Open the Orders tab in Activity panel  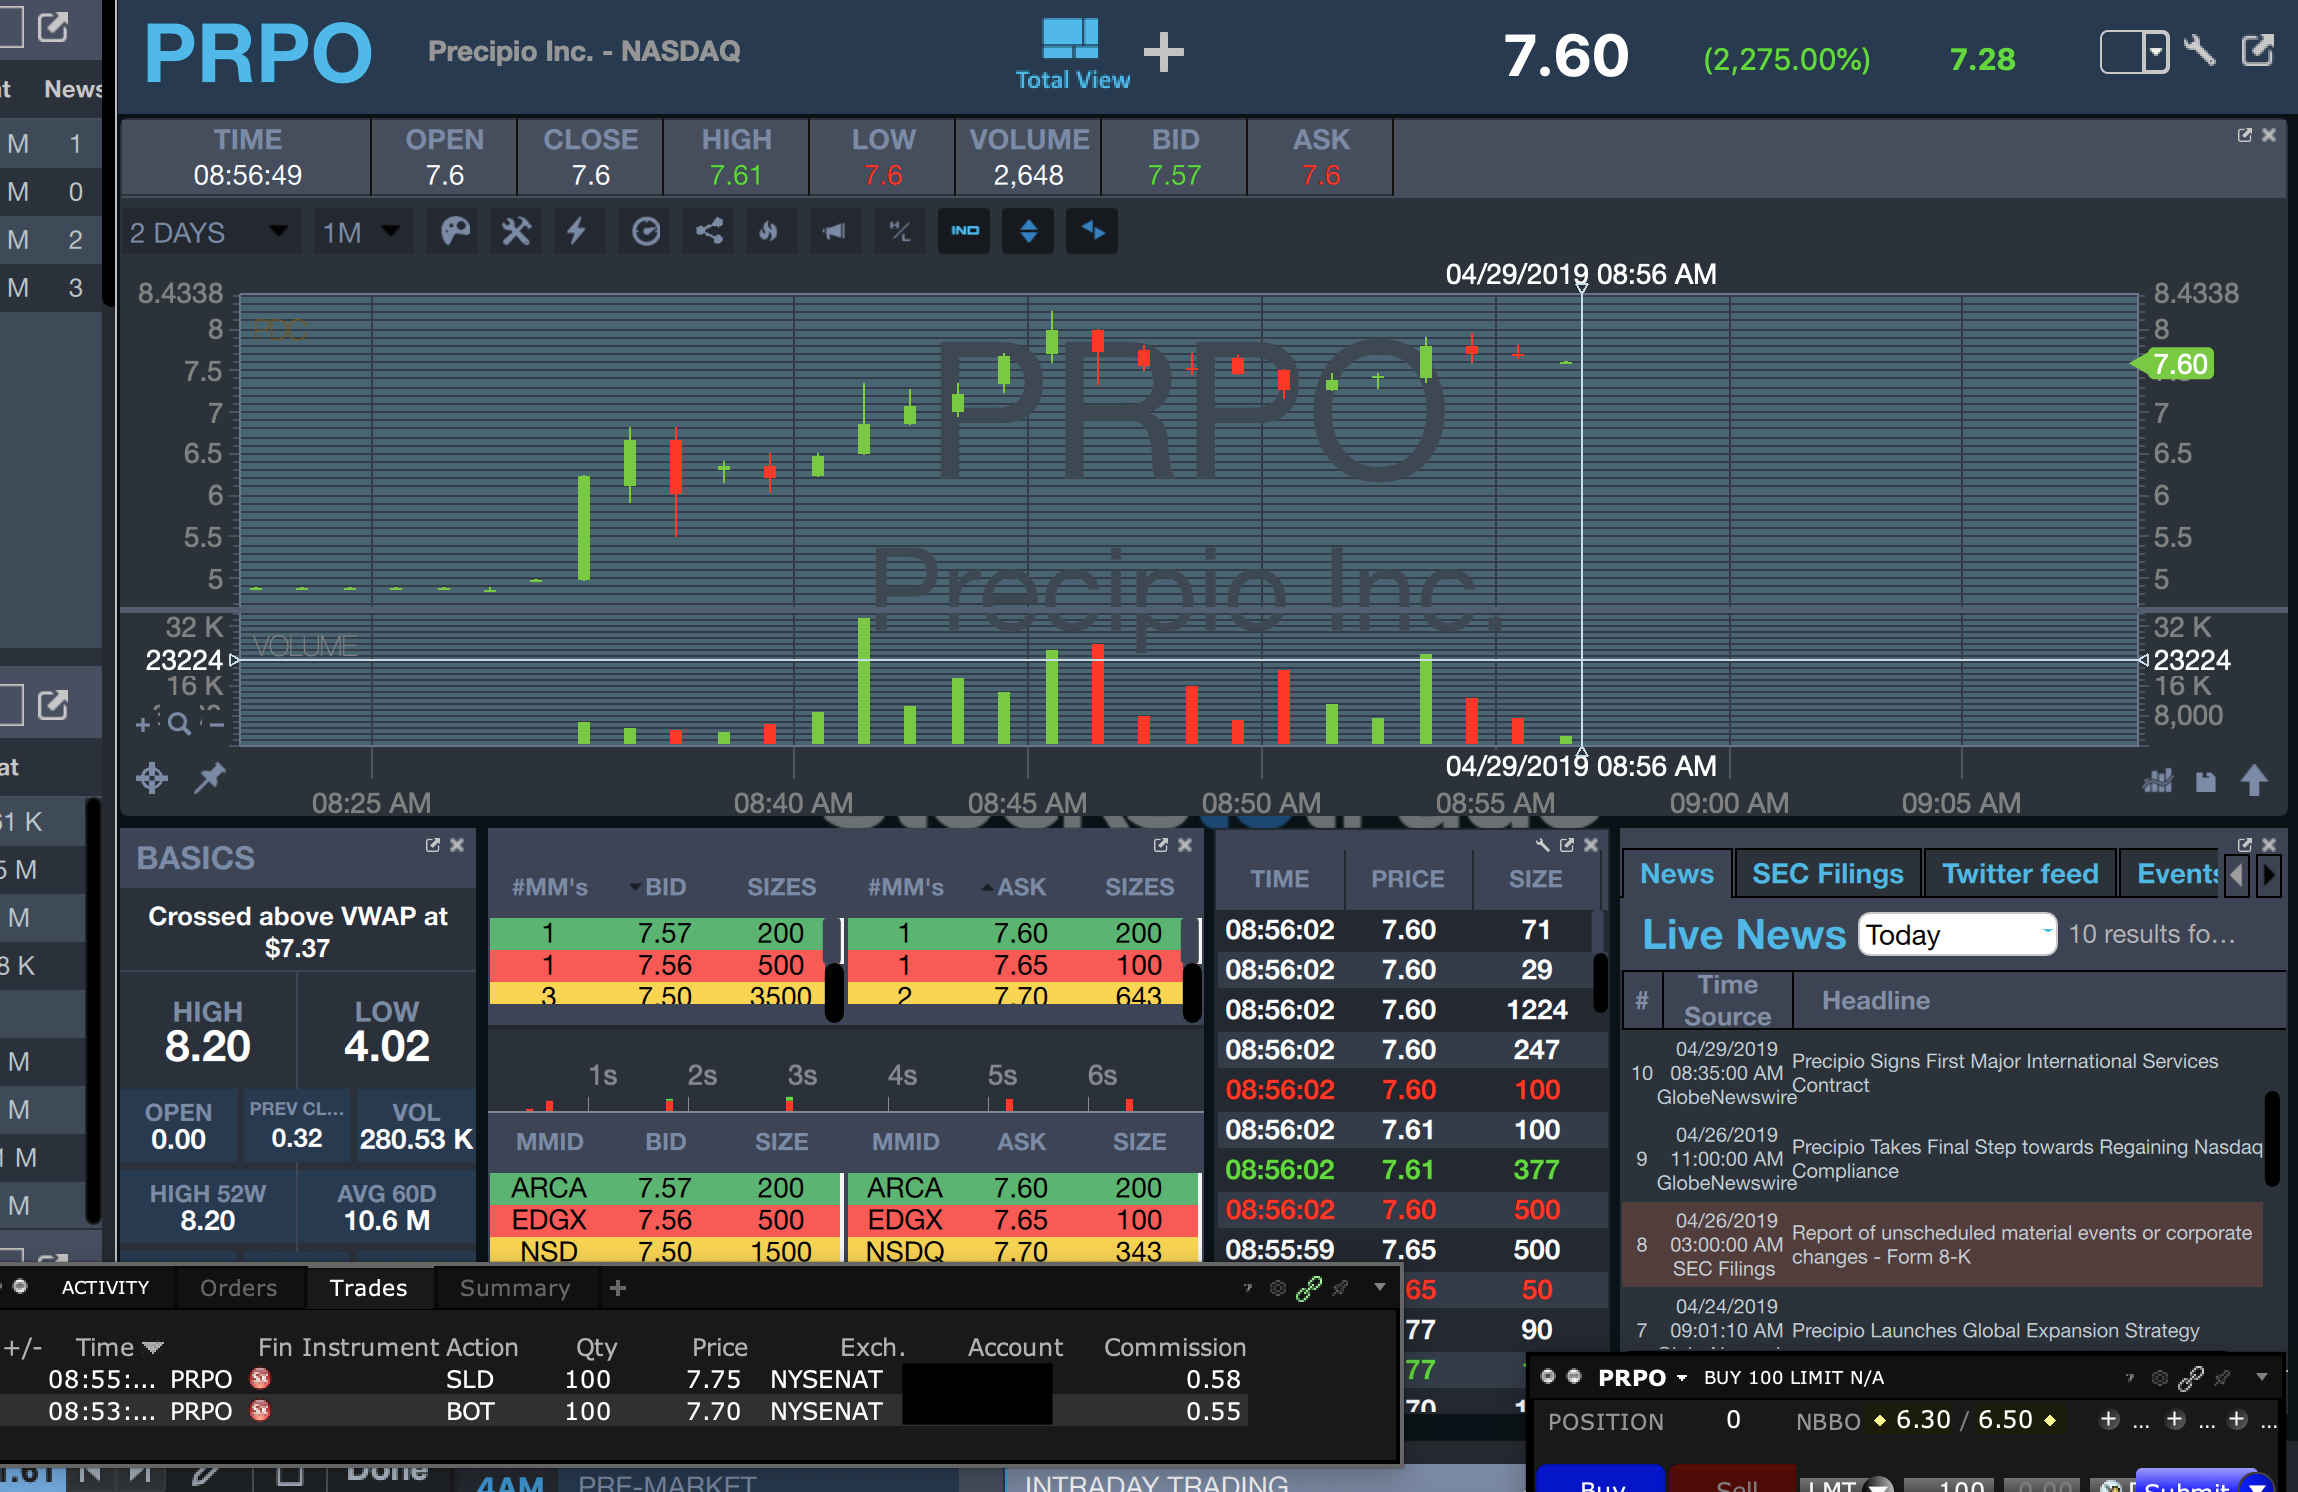[238, 1287]
